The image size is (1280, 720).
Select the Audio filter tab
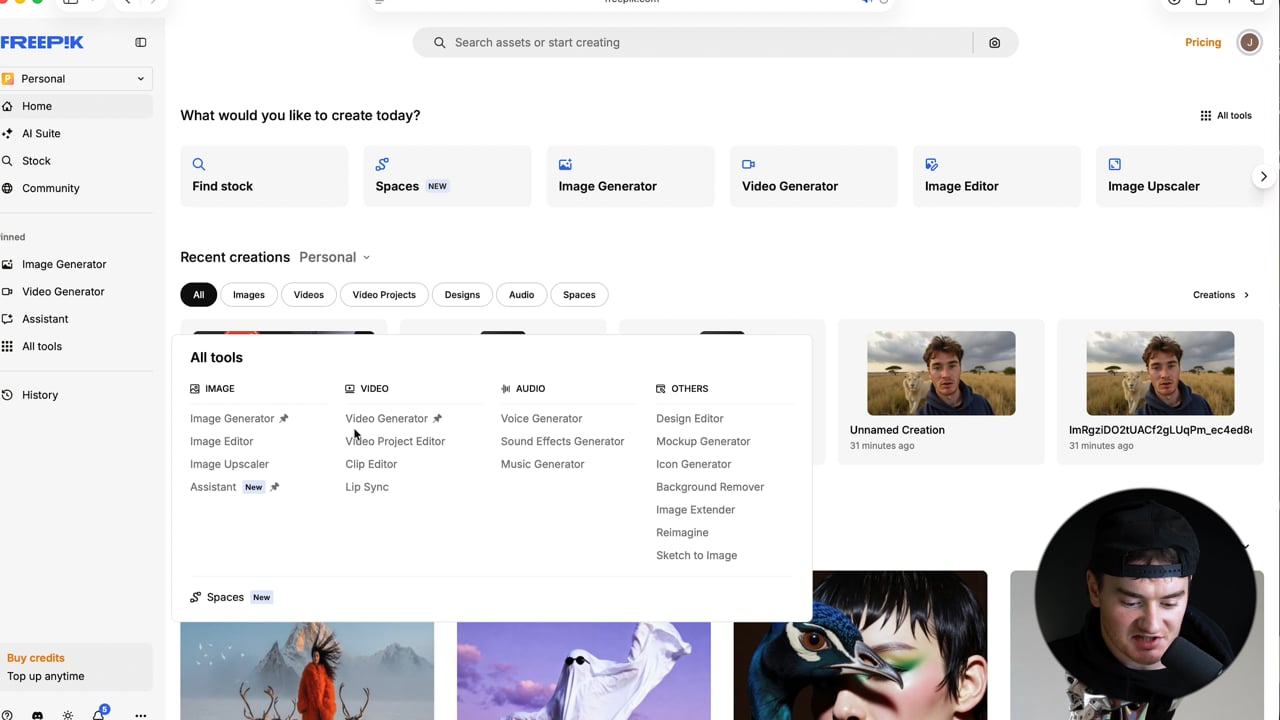pos(521,295)
